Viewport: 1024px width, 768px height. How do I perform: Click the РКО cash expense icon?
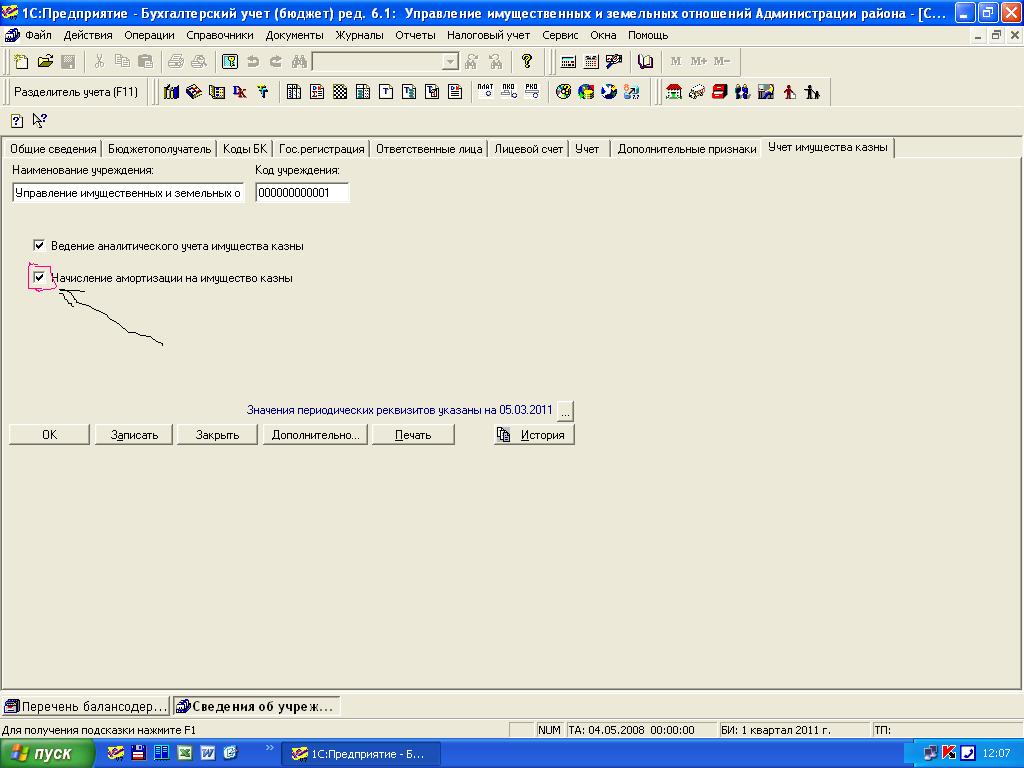coord(531,92)
